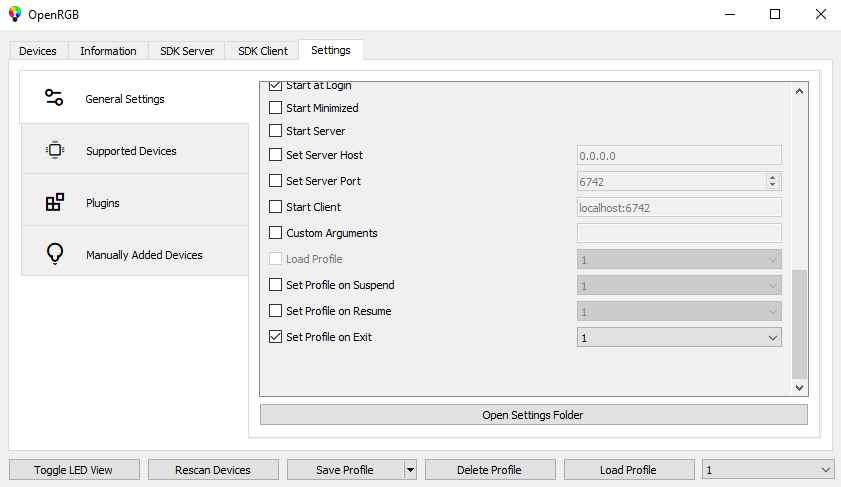841x487 pixels.
Task: Click the Plugins blocks icon
Action: [x=55, y=202]
